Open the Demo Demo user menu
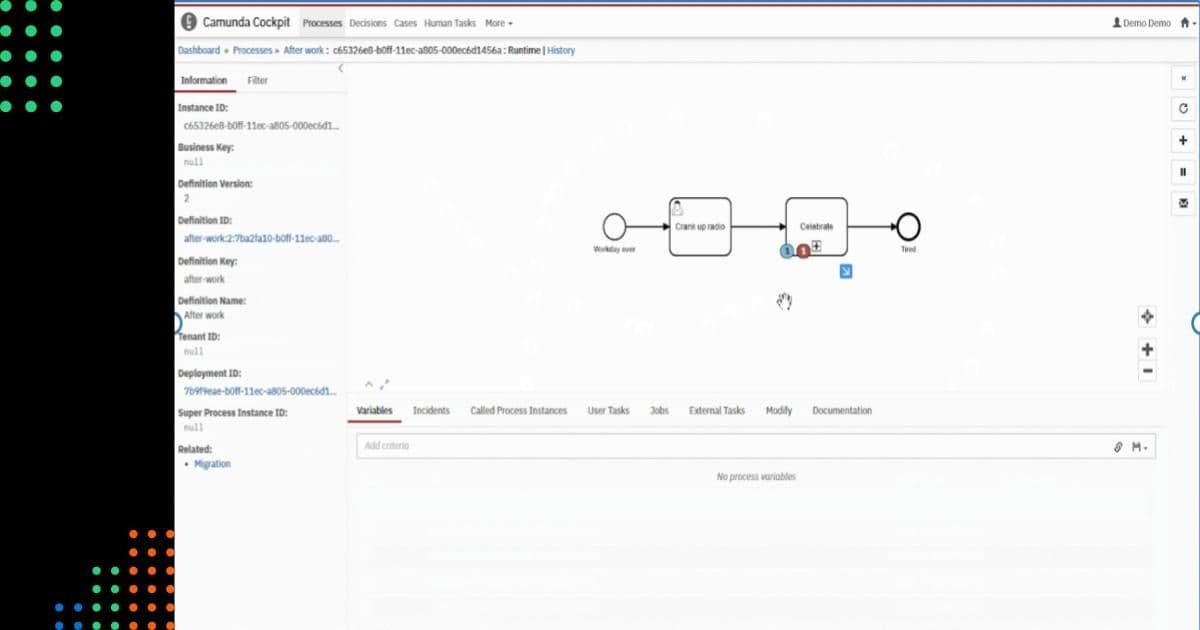This screenshot has height=630, width=1200. pos(1141,23)
